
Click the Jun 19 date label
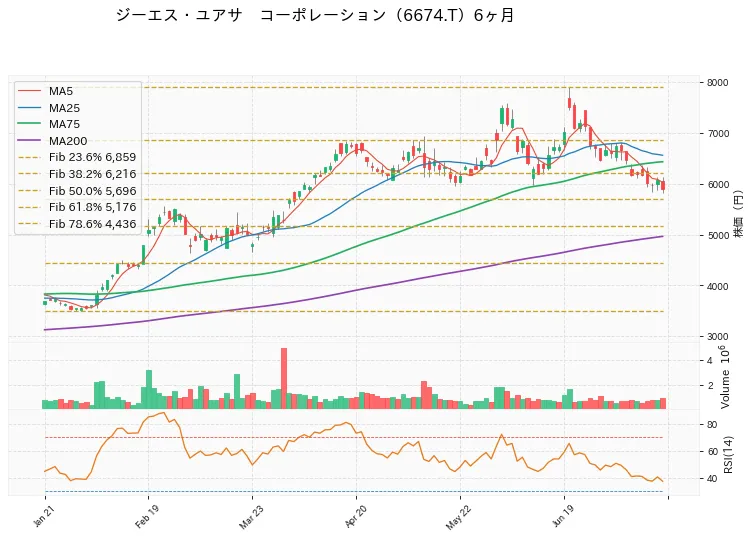coord(562,517)
